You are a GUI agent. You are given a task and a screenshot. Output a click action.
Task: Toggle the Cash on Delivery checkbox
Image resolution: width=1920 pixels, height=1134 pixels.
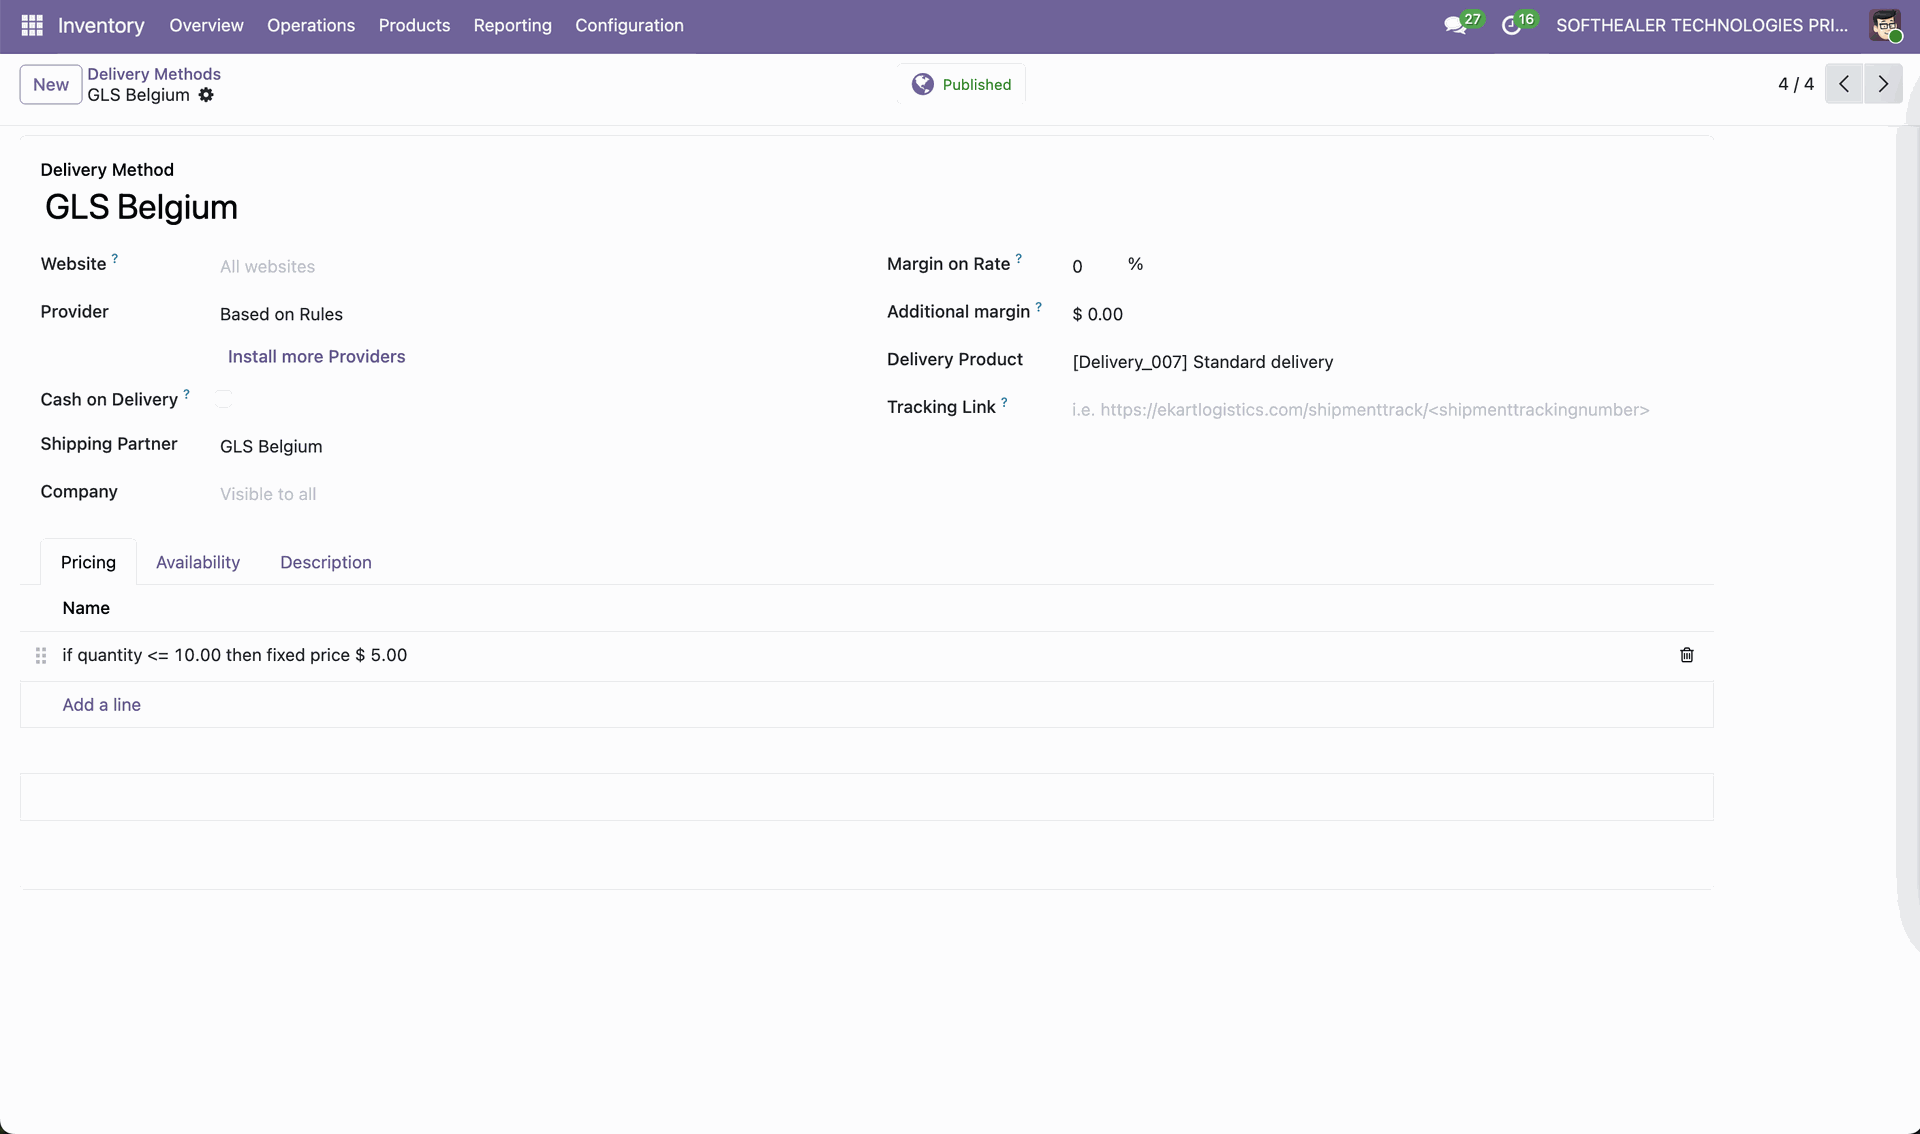point(224,399)
